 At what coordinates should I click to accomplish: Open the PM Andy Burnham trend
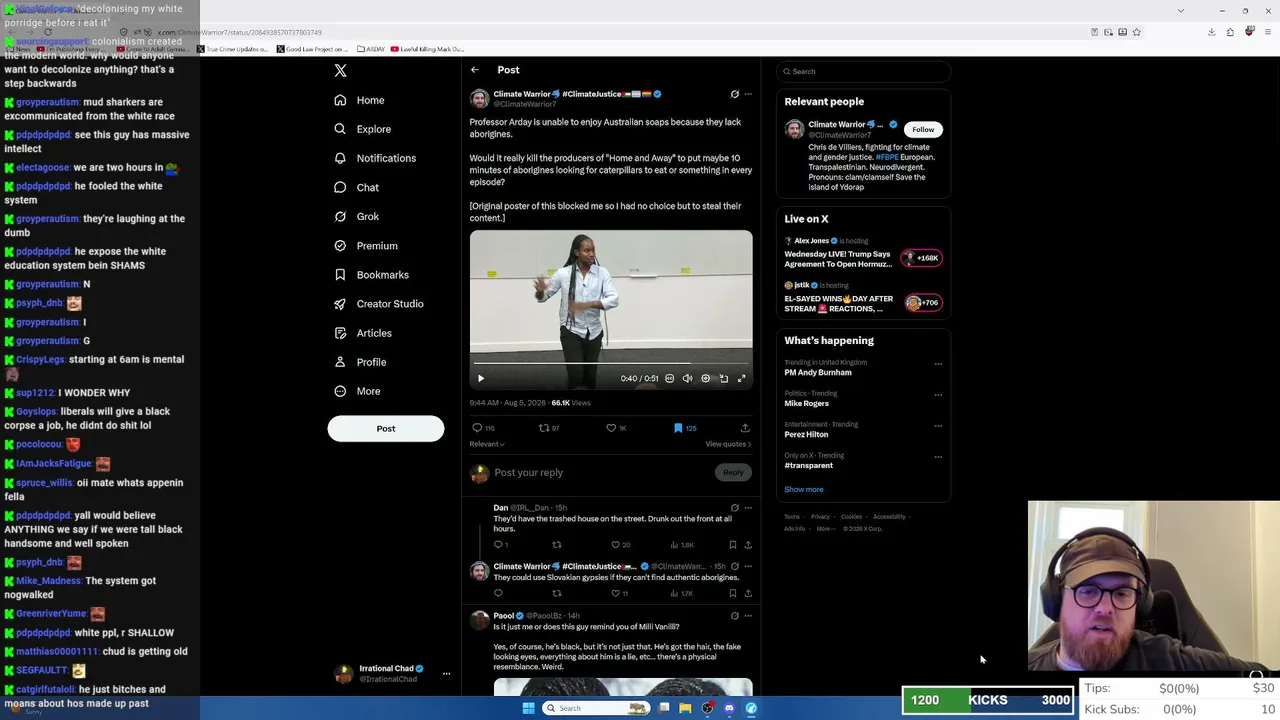(818, 373)
